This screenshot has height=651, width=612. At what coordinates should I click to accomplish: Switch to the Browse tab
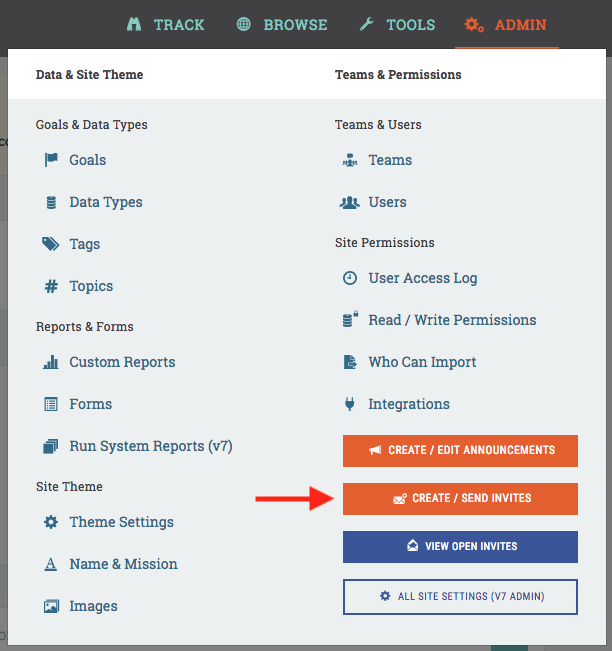282,24
